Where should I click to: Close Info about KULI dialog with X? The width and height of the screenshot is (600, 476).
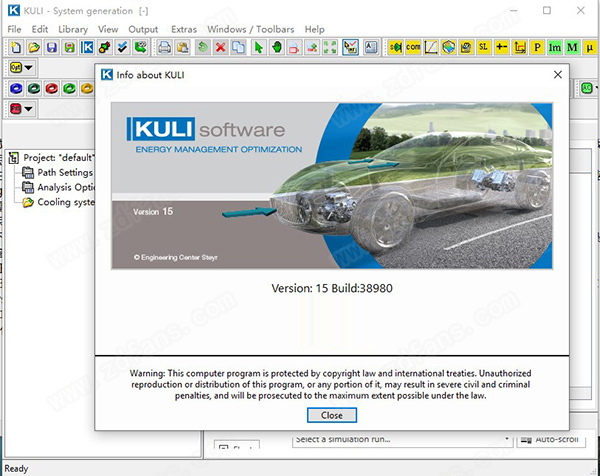tap(558, 75)
